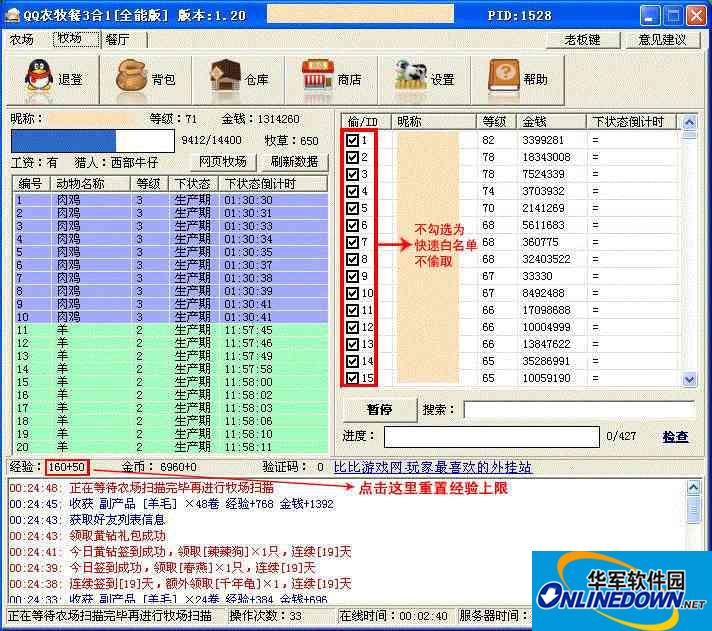Sort friends by 金钱 column header
Viewport: 712px width, 631px height.
click(551, 122)
